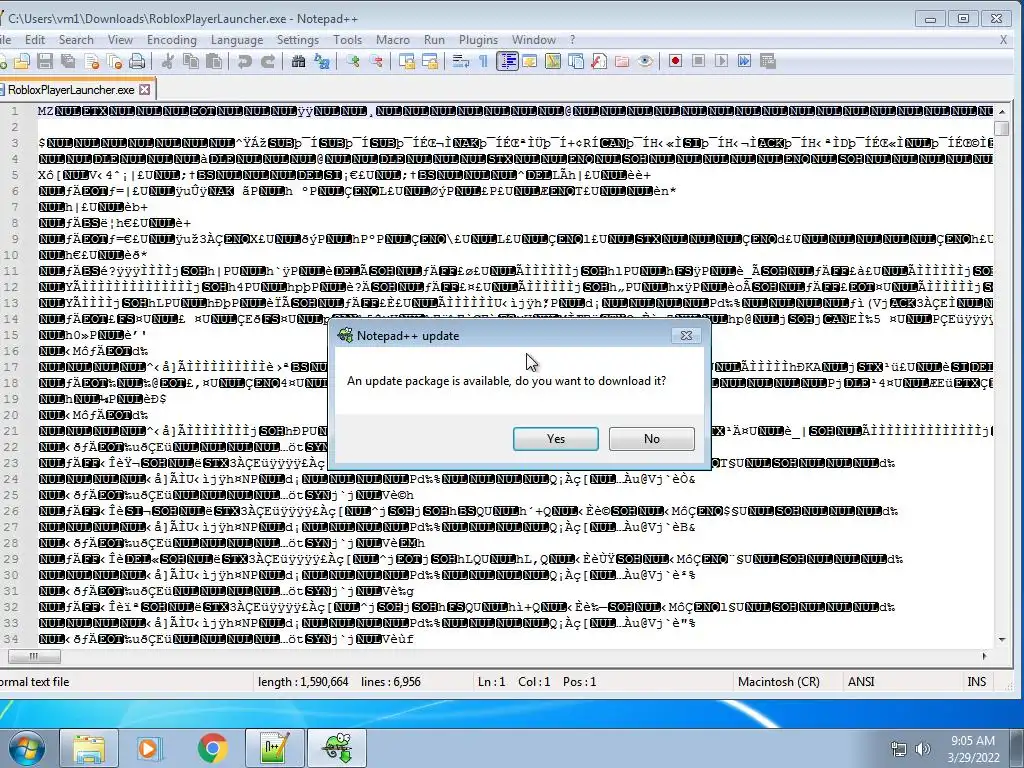1024x768 pixels.
Task: Click Run Macro Multiple Times icon
Action: 744,61
